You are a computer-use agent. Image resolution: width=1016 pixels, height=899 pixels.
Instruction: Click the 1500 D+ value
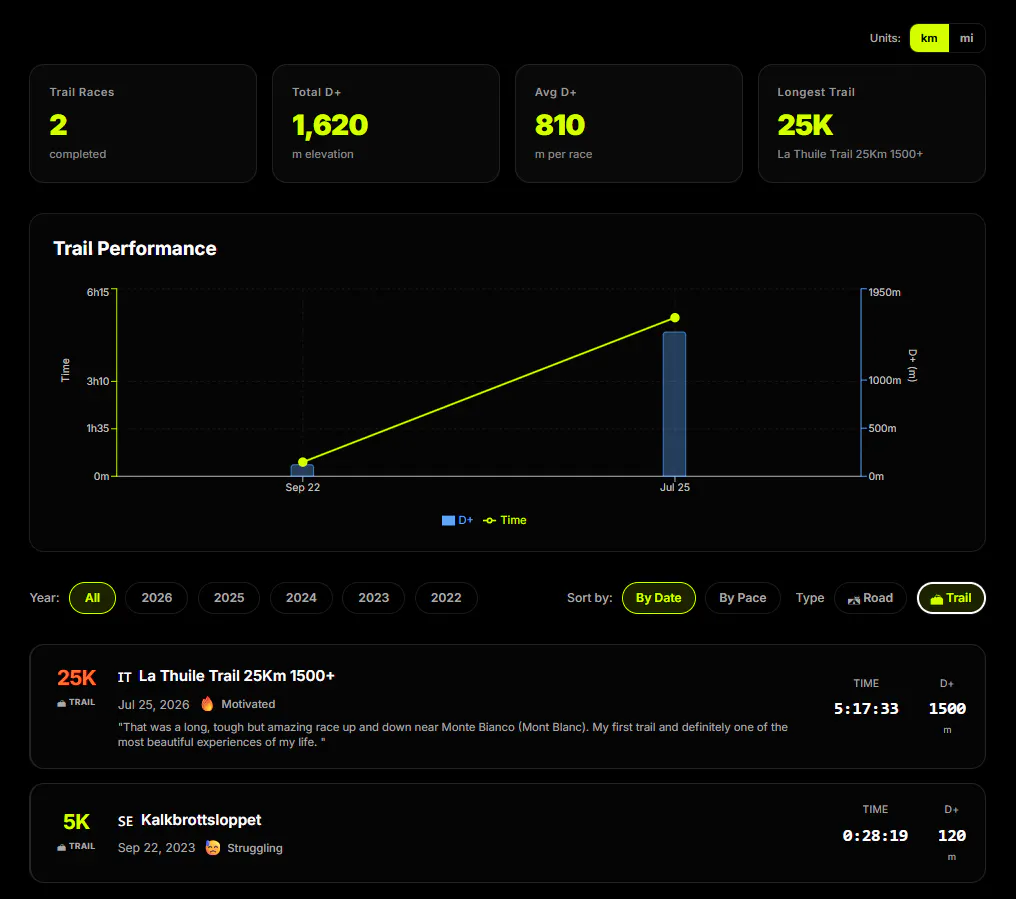(x=947, y=708)
